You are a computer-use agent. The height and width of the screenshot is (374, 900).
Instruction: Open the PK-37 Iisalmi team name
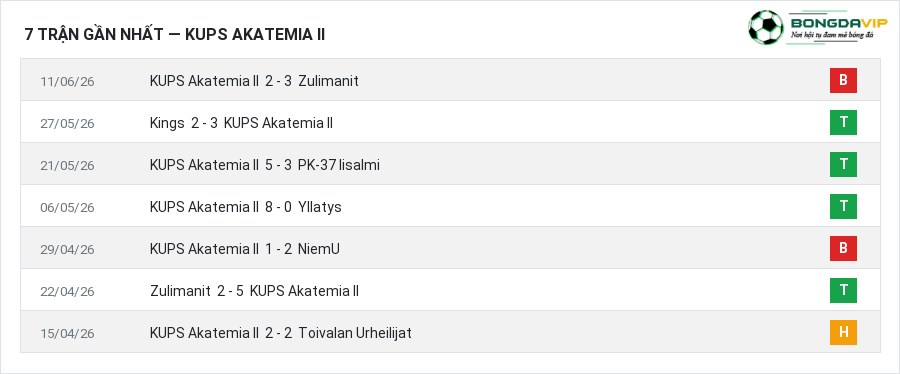339,165
